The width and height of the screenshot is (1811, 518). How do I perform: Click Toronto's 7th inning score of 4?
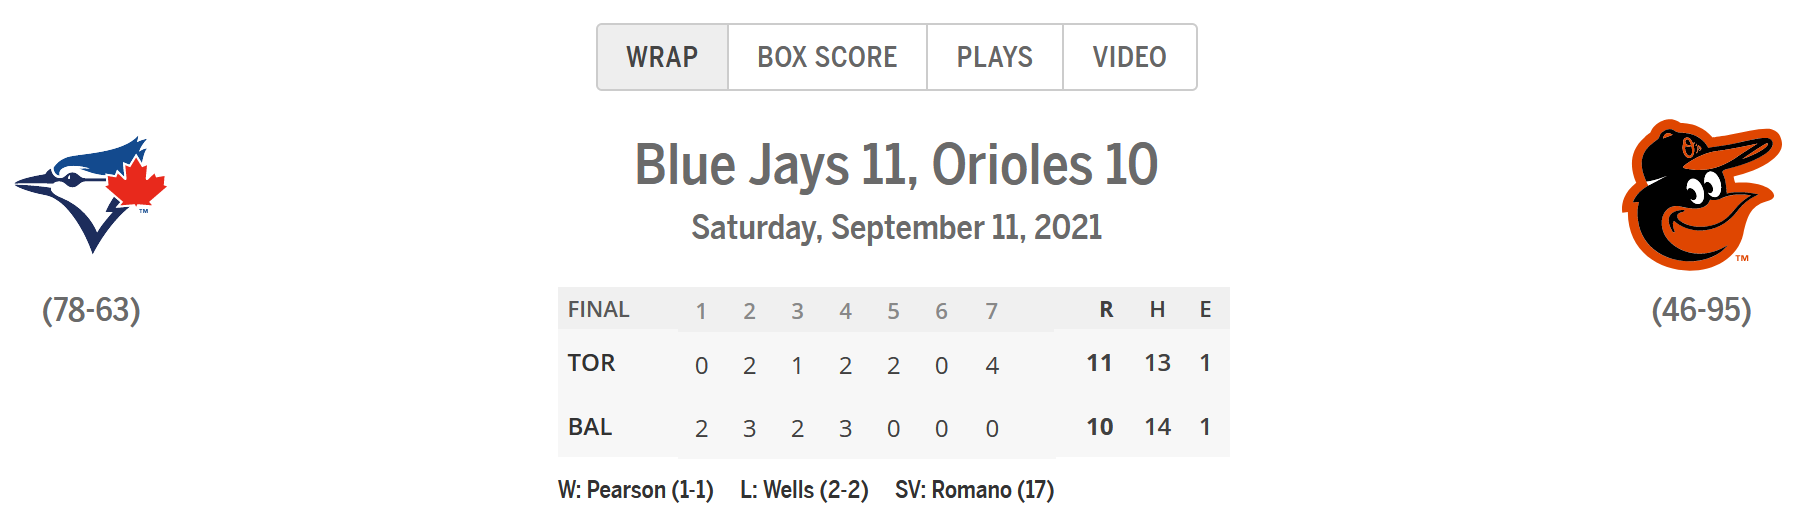(992, 366)
